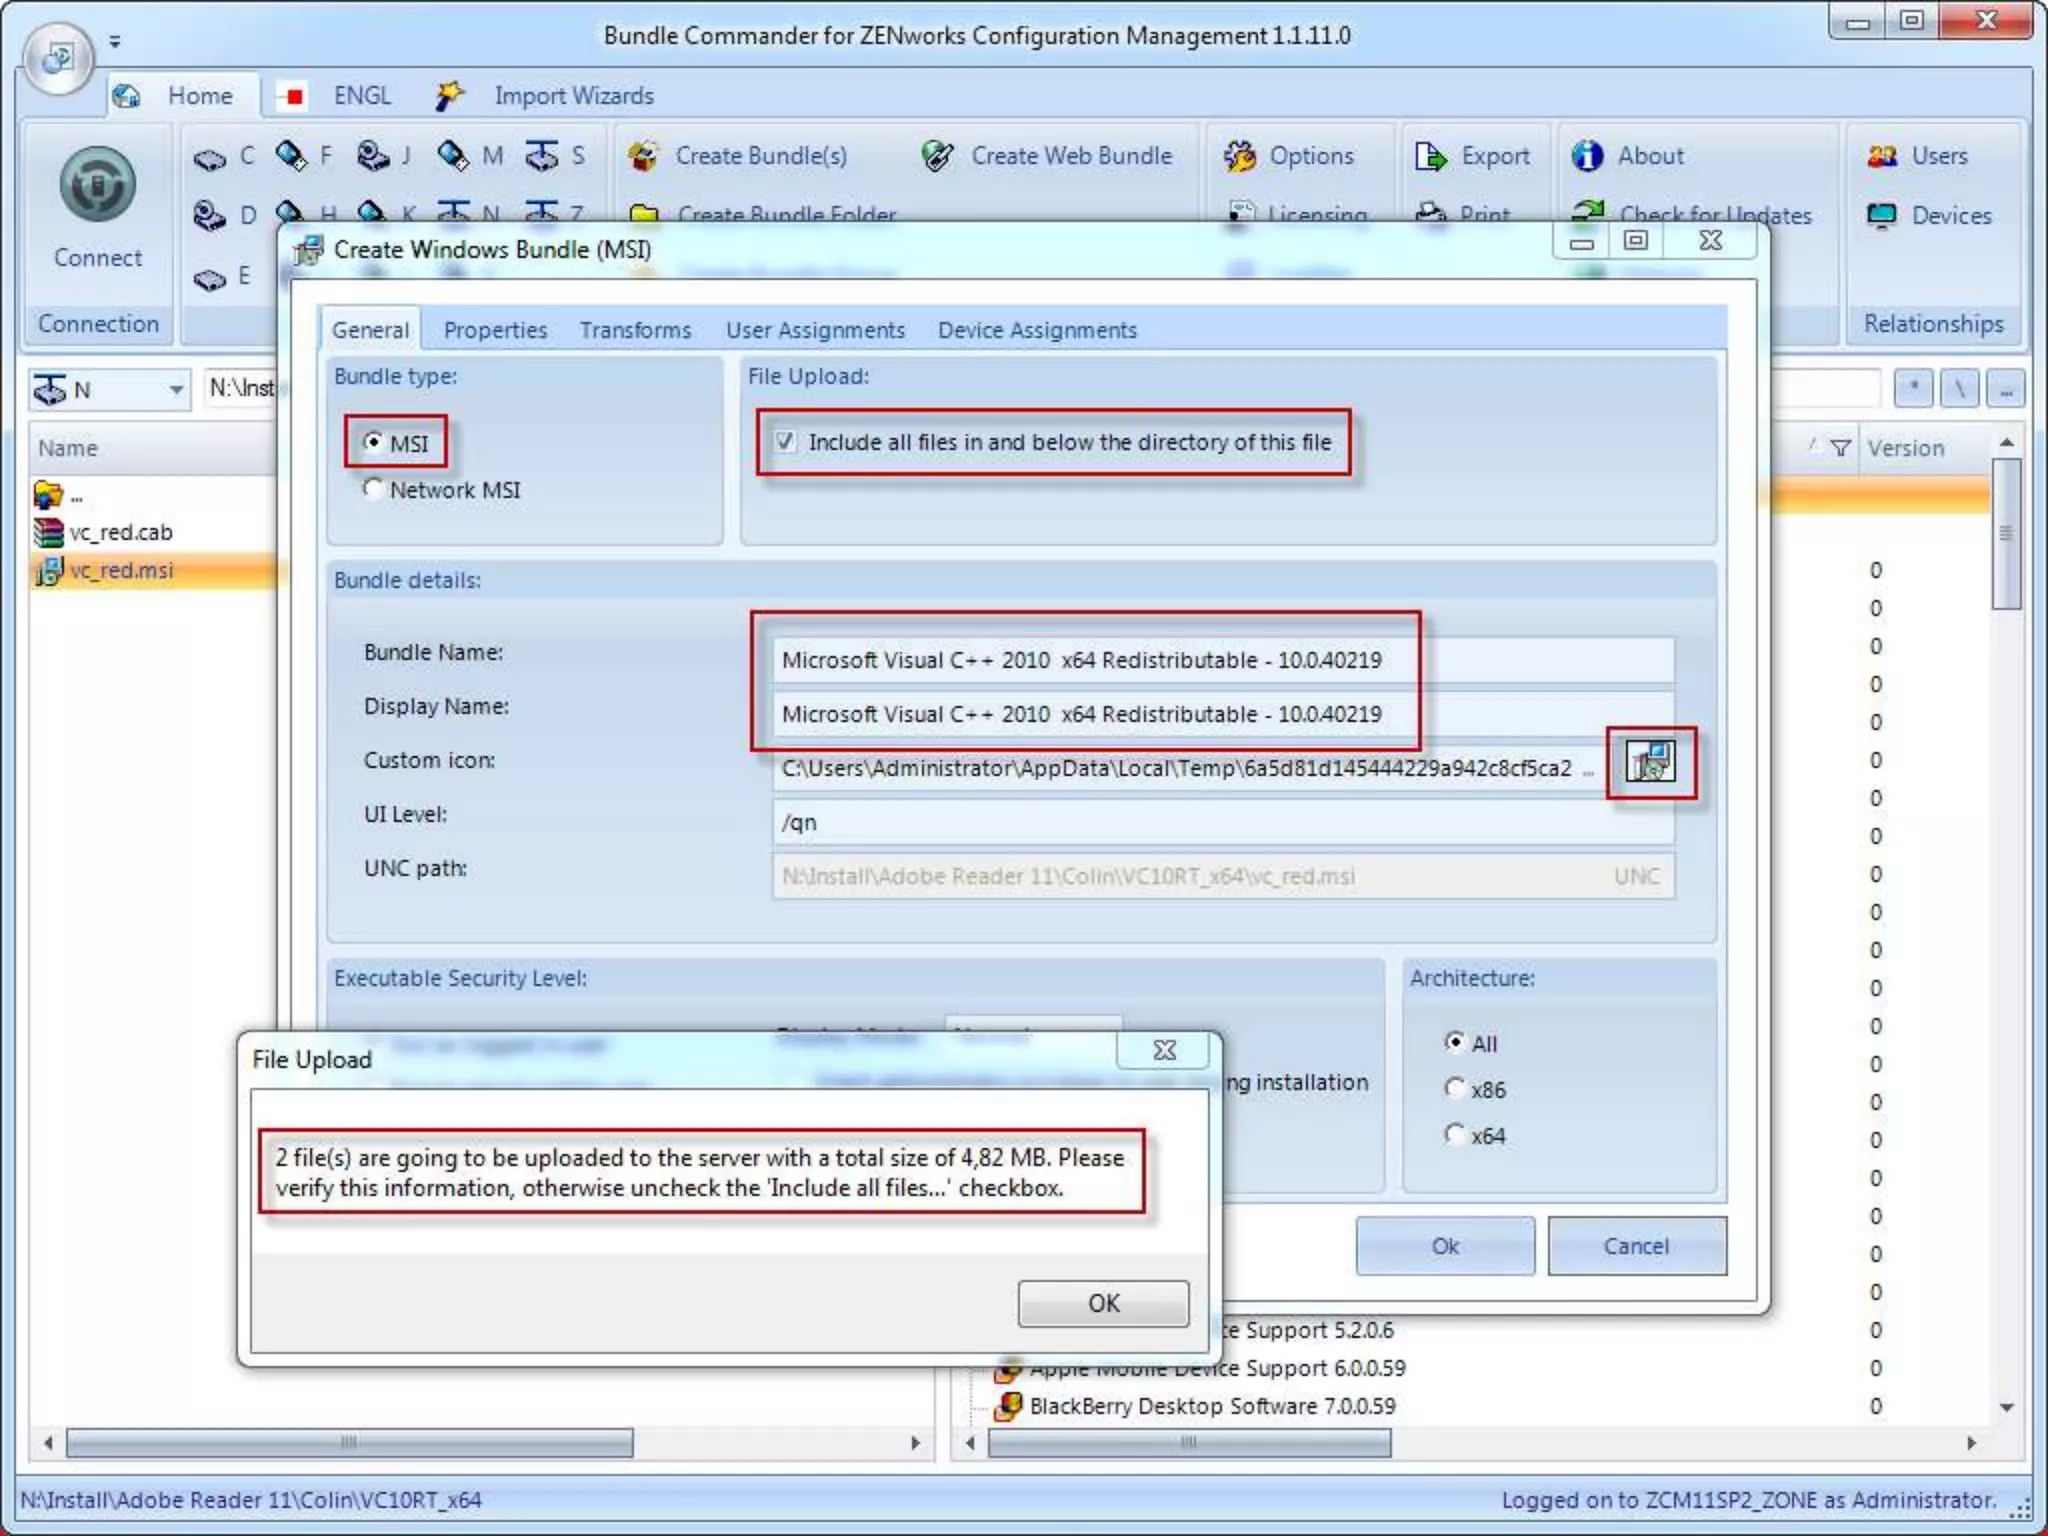
Task: Expand the quick access toolbar arrow
Action: (115, 42)
